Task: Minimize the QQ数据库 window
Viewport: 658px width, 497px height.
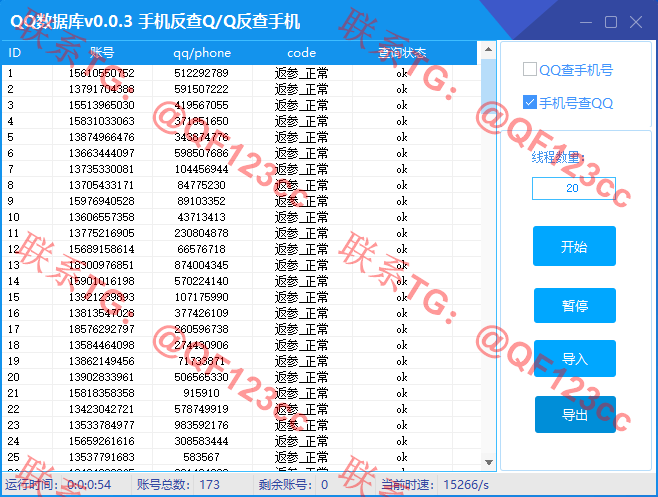Action: 586,22
